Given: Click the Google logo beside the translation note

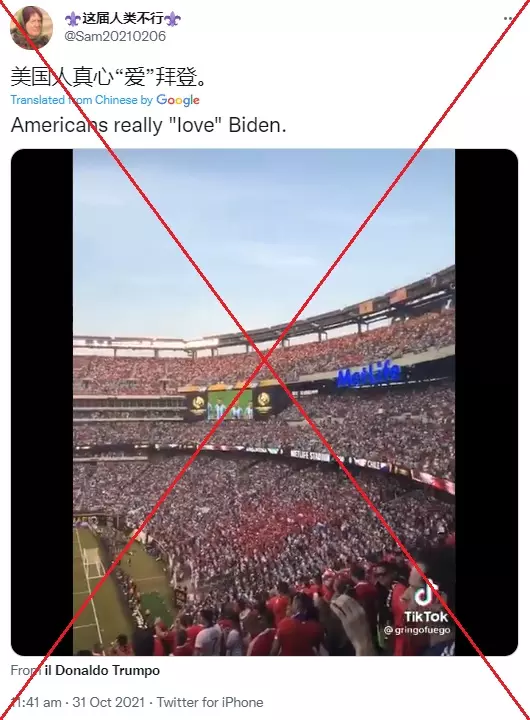Looking at the screenshot, I should (x=178, y=100).
